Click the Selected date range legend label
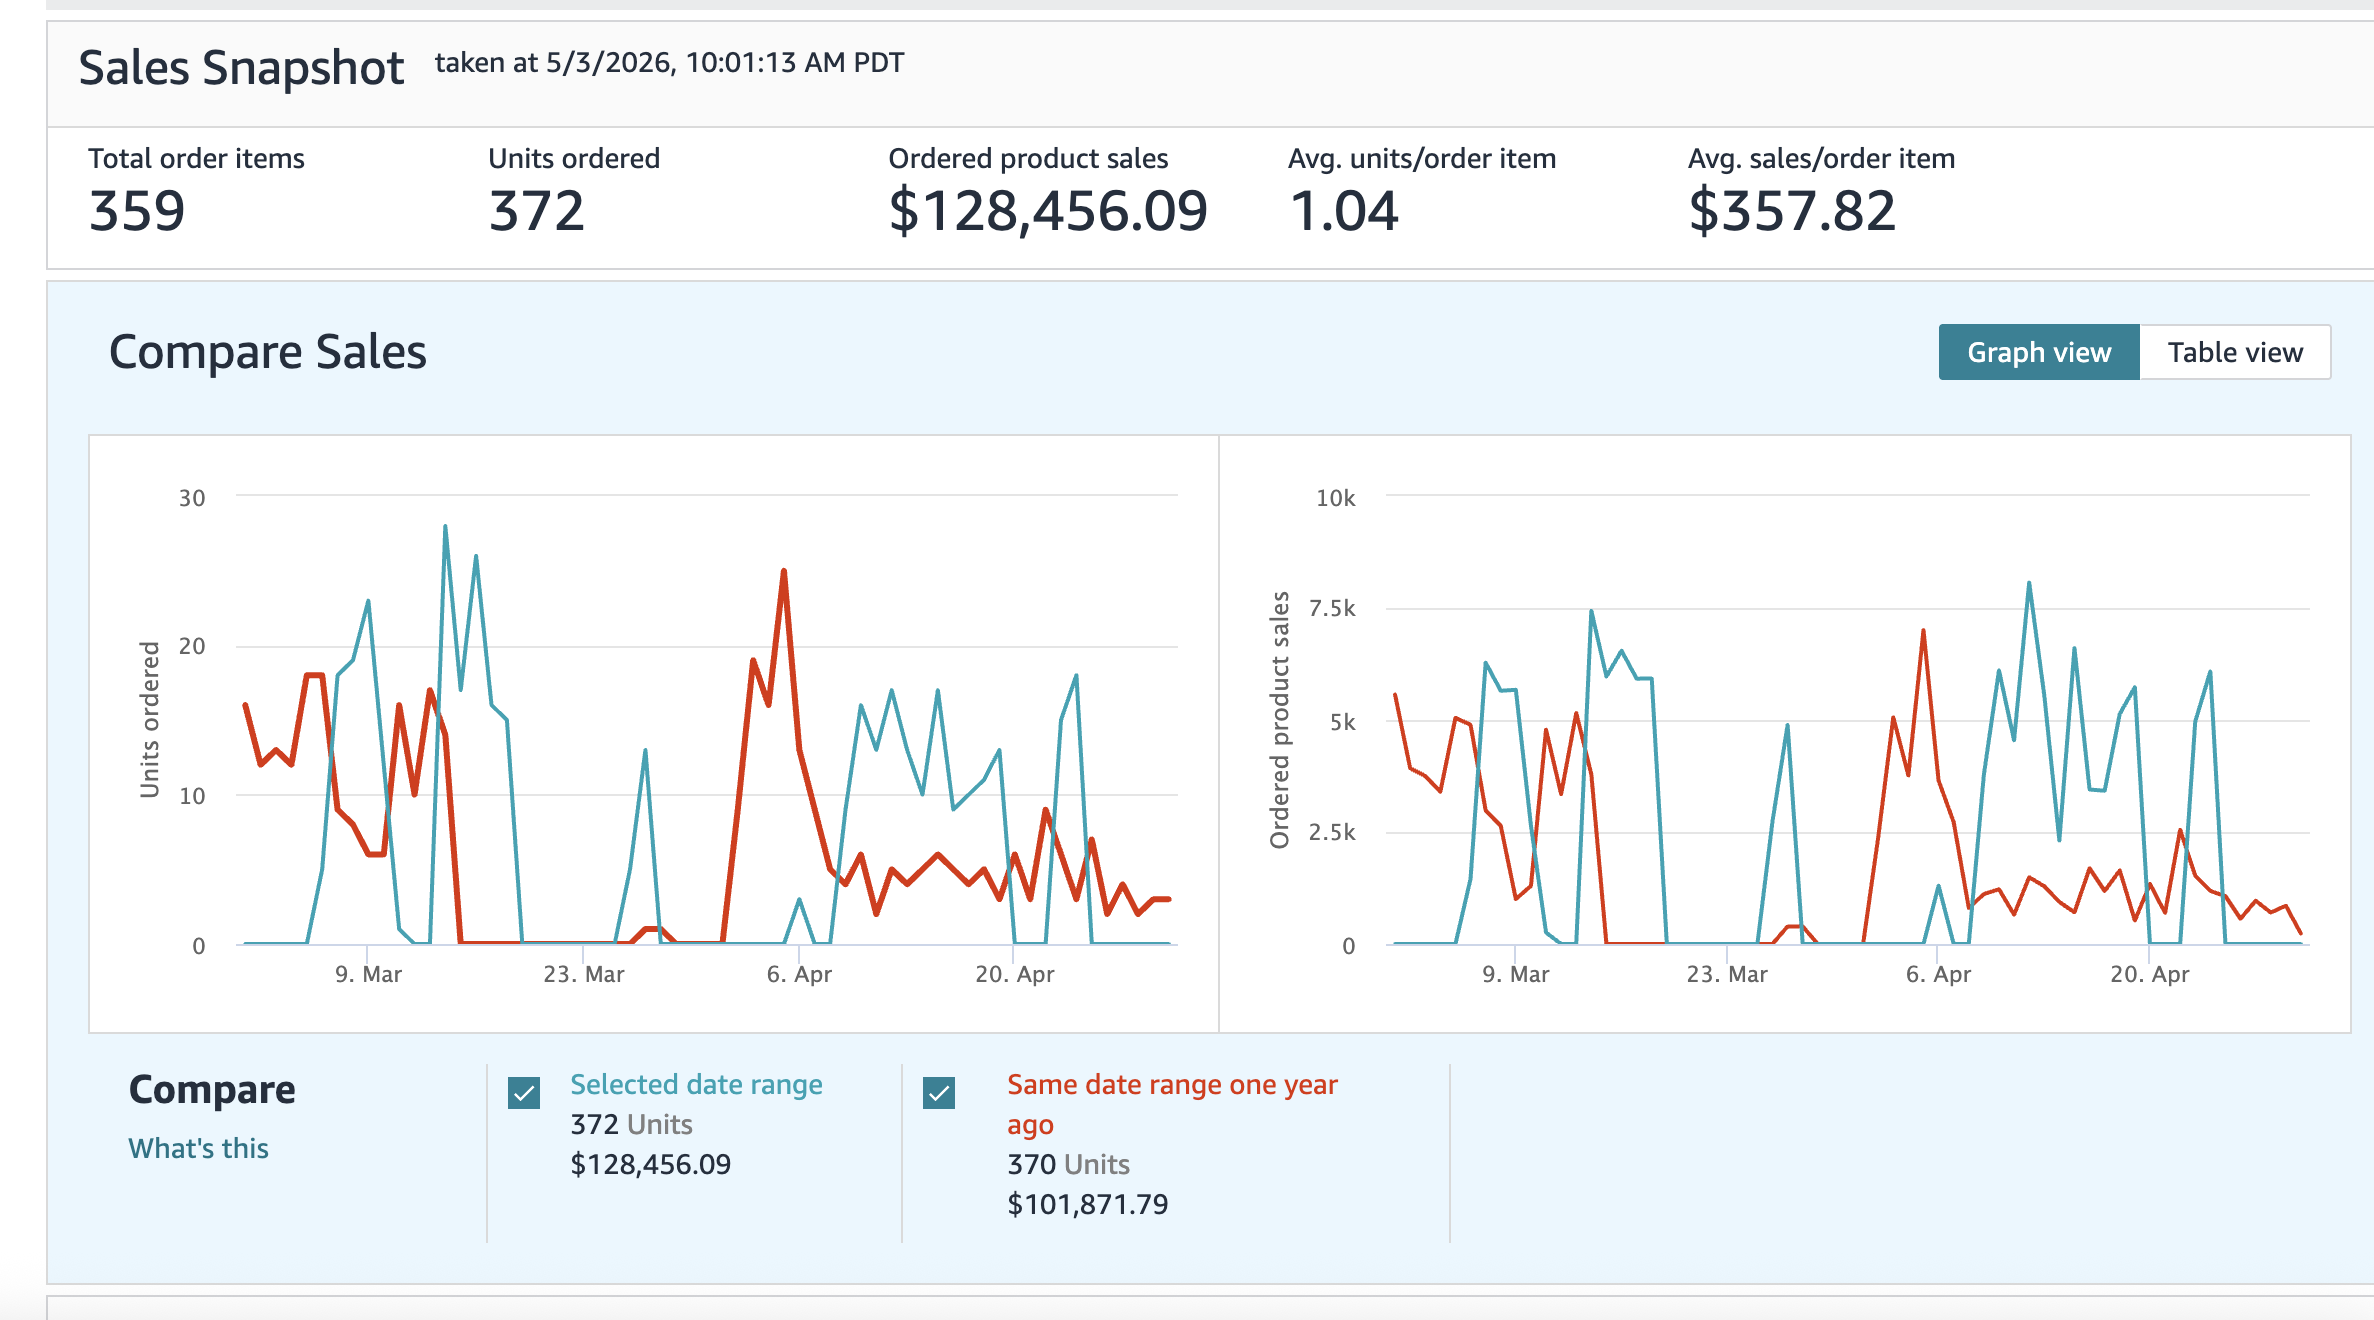The image size is (2374, 1320). [x=696, y=1085]
